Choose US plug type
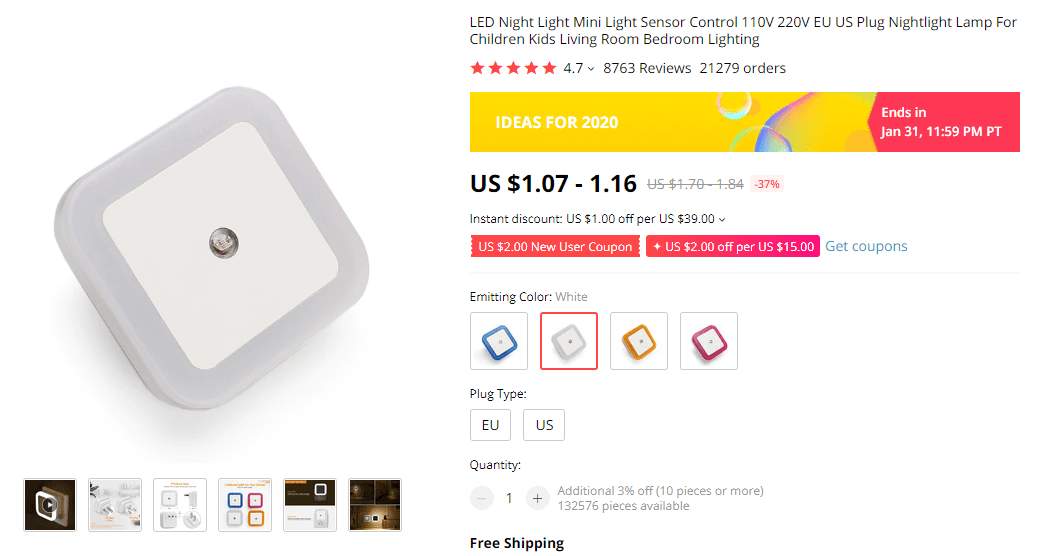This screenshot has width=1047, height=556. tap(544, 425)
